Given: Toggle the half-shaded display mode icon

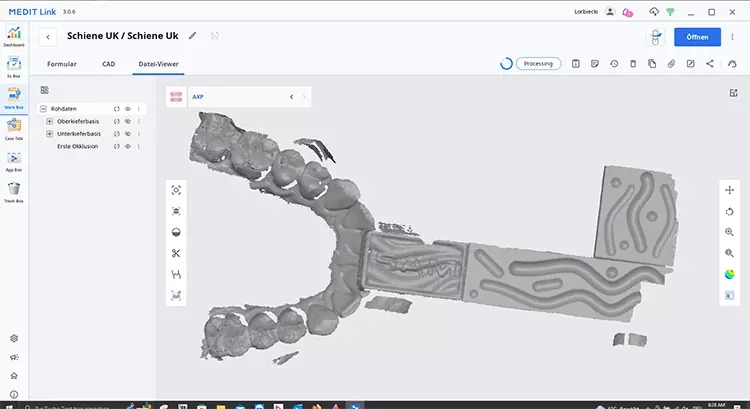Looking at the screenshot, I should [x=176, y=232].
